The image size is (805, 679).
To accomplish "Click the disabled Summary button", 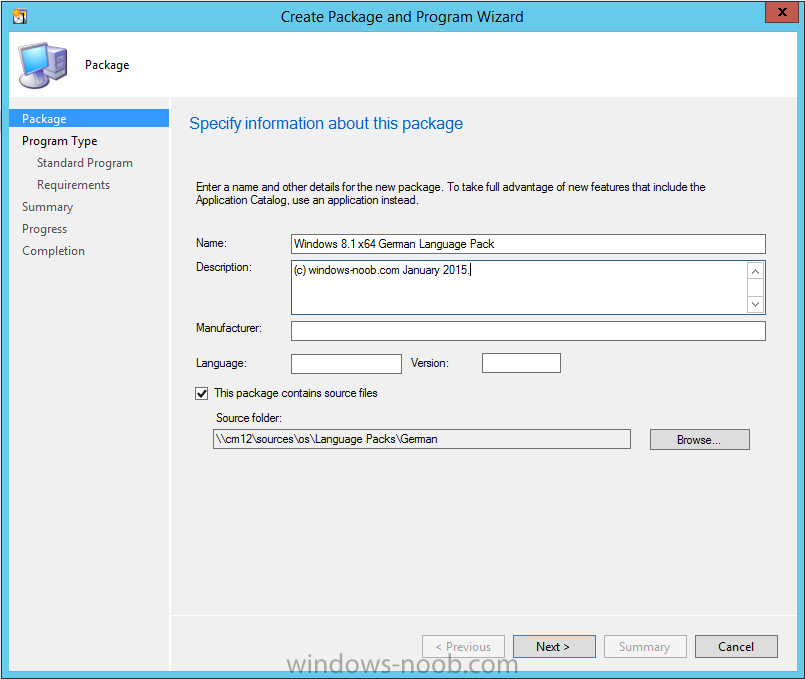I will pyautogui.click(x=645, y=647).
